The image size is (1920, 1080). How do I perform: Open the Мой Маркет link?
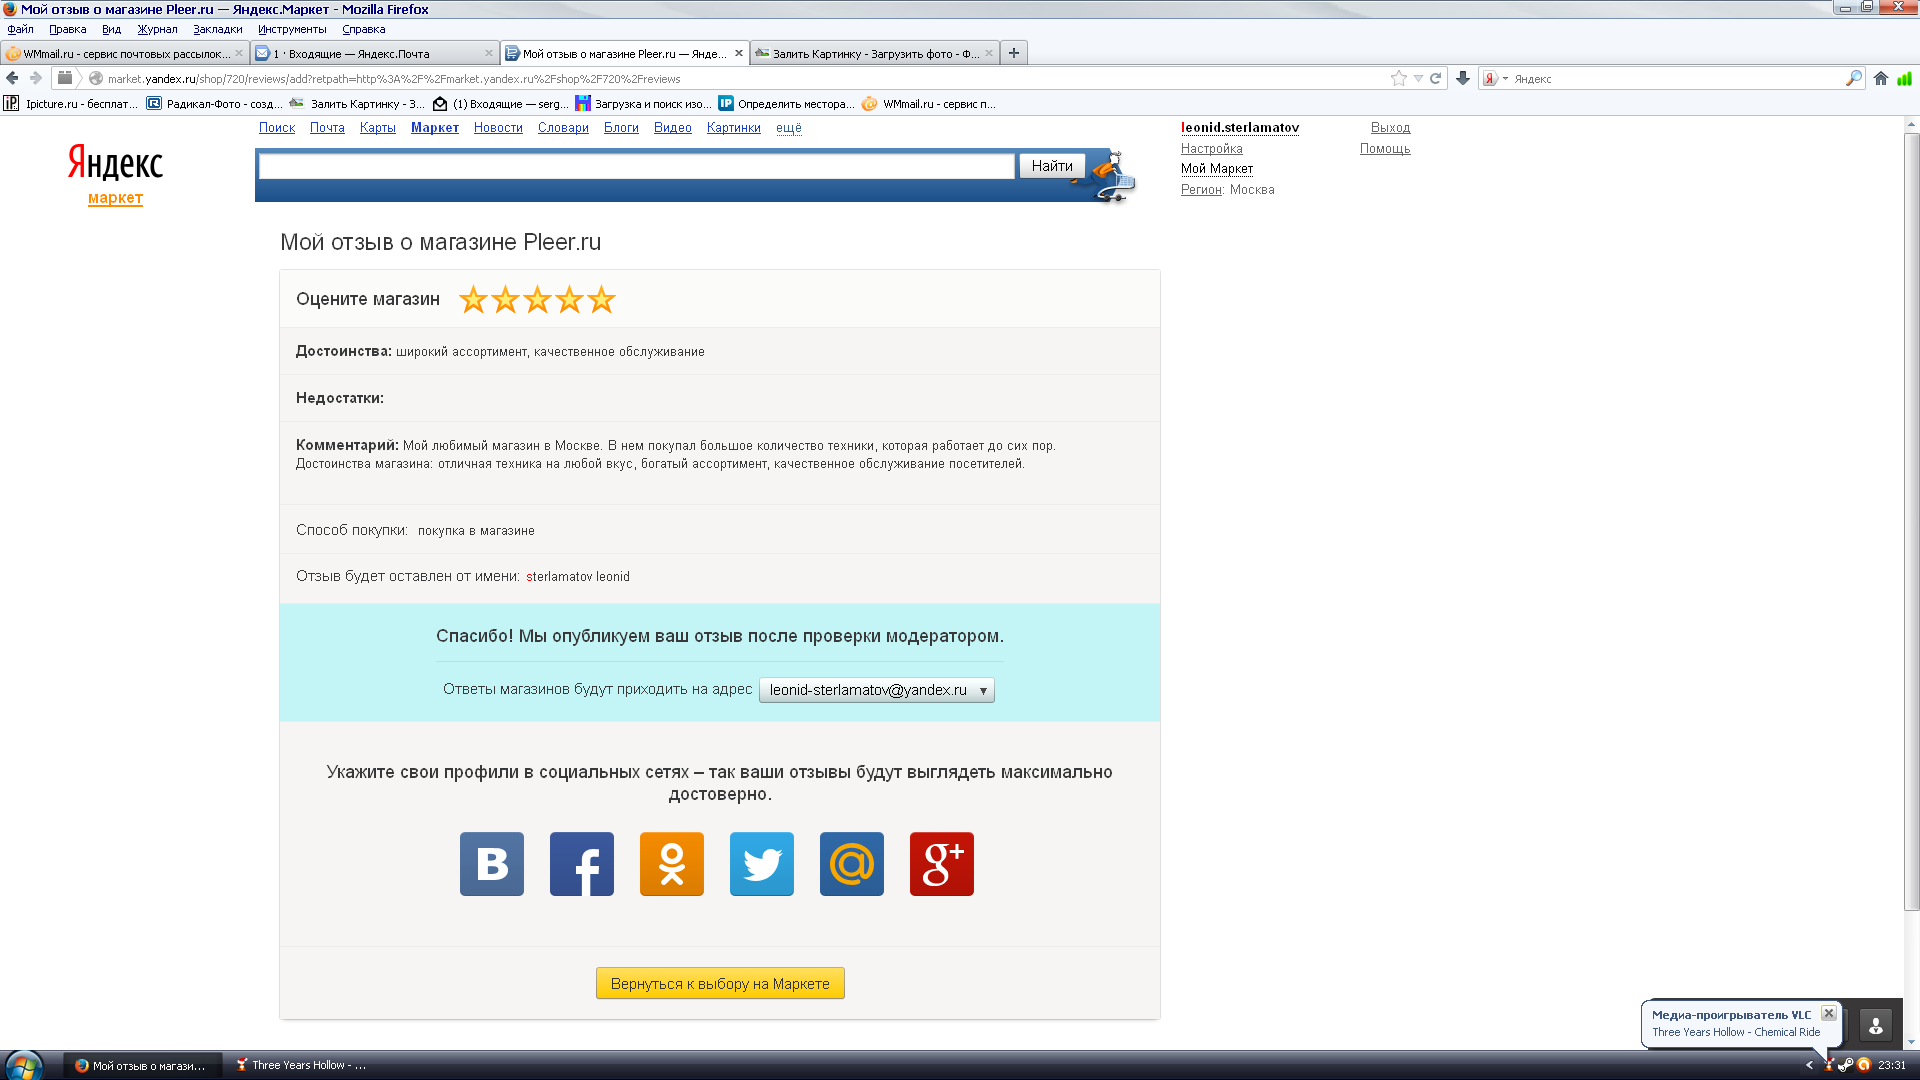coord(1217,169)
